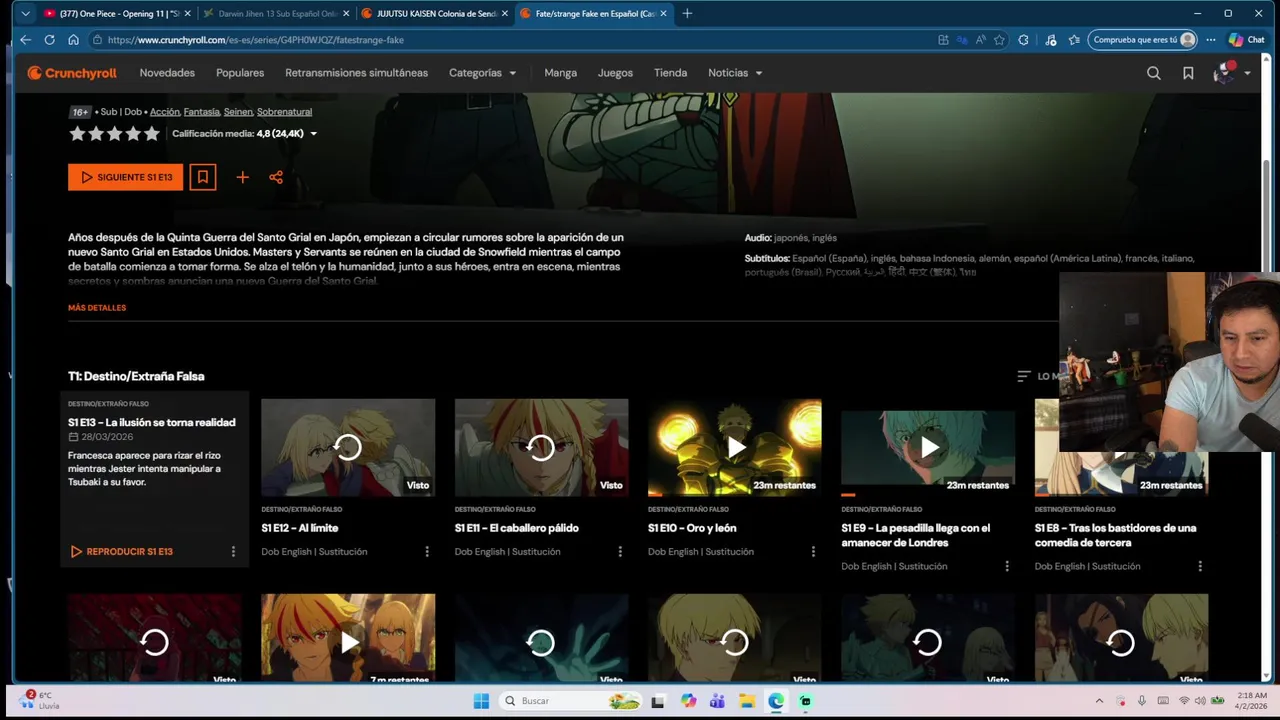Viewport: 1280px width, 720px height.
Task: Resume second-row episode with 7 m restantes
Action: tap(348, 640)
